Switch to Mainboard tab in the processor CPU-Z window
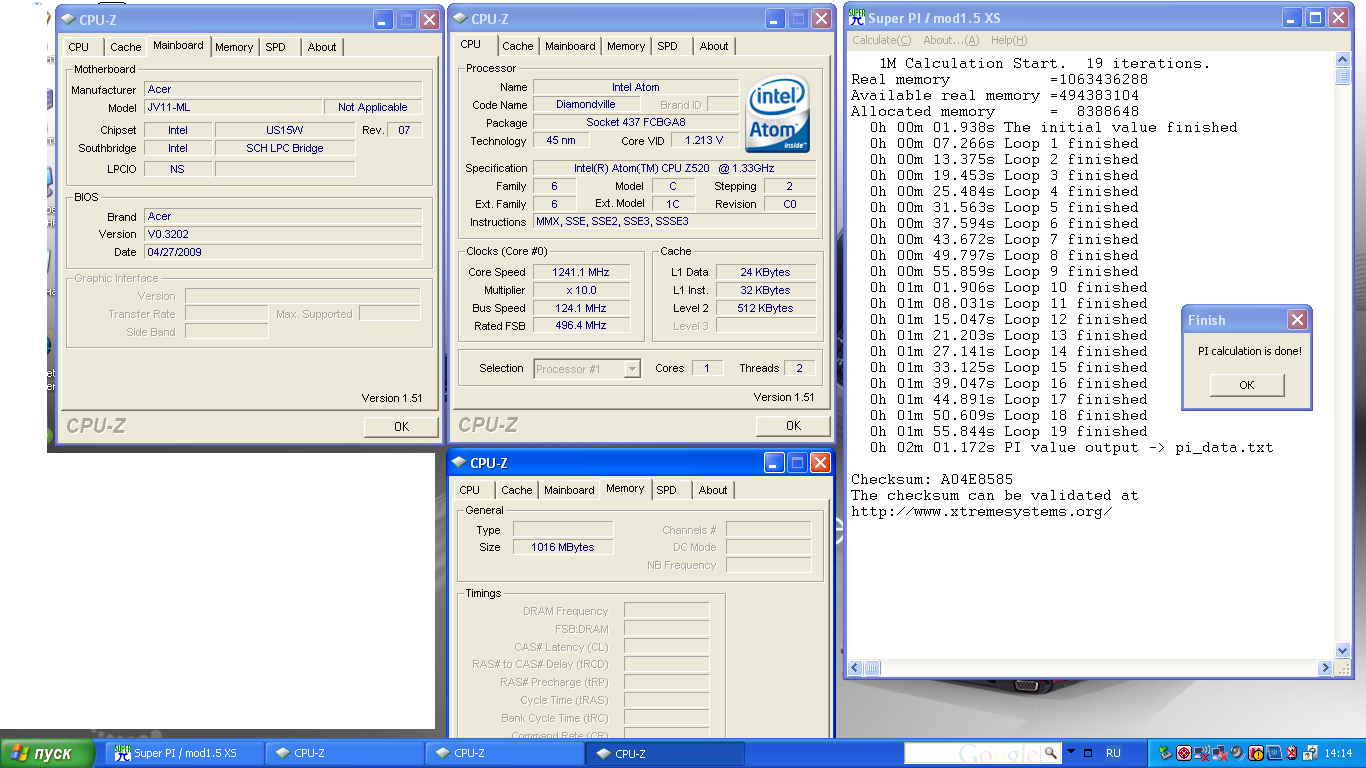The image size is (1366, 768). click(570, 46)
